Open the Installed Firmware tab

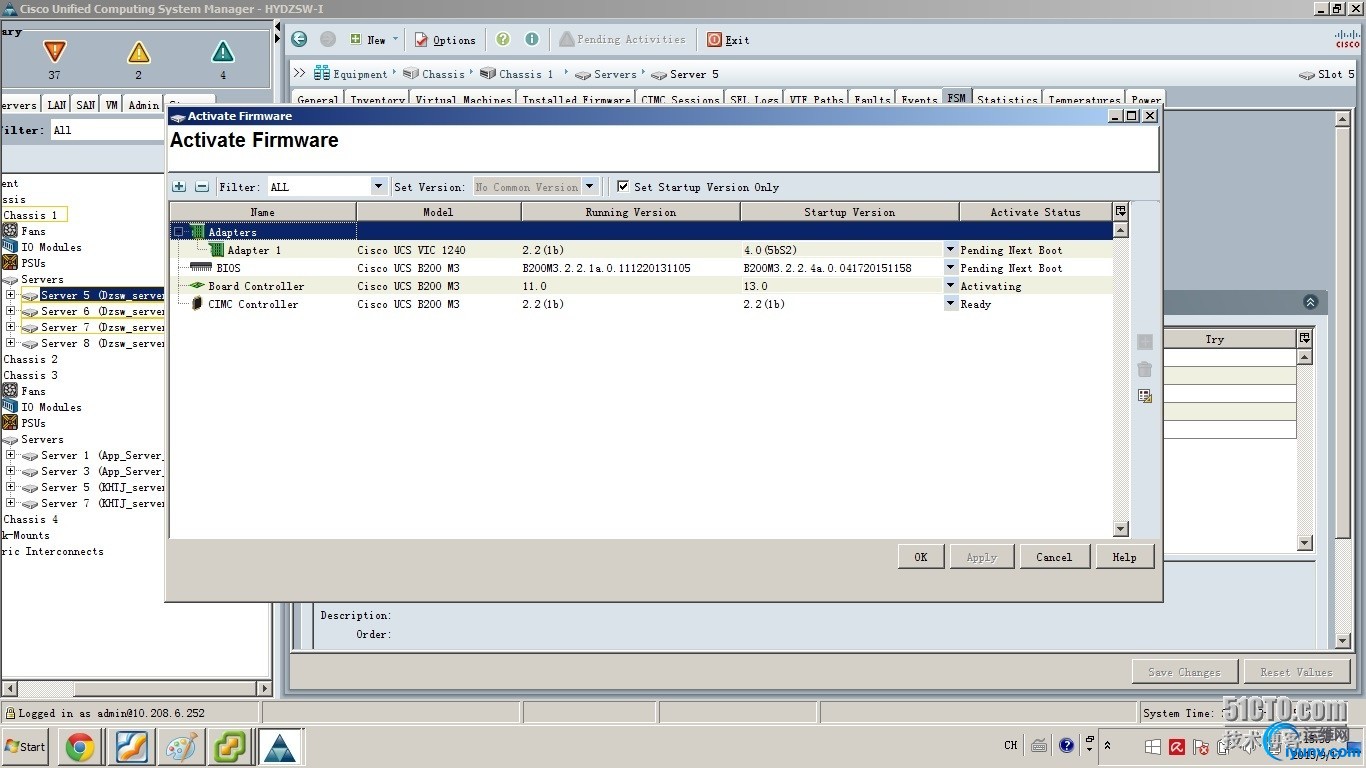click(576, 99)
